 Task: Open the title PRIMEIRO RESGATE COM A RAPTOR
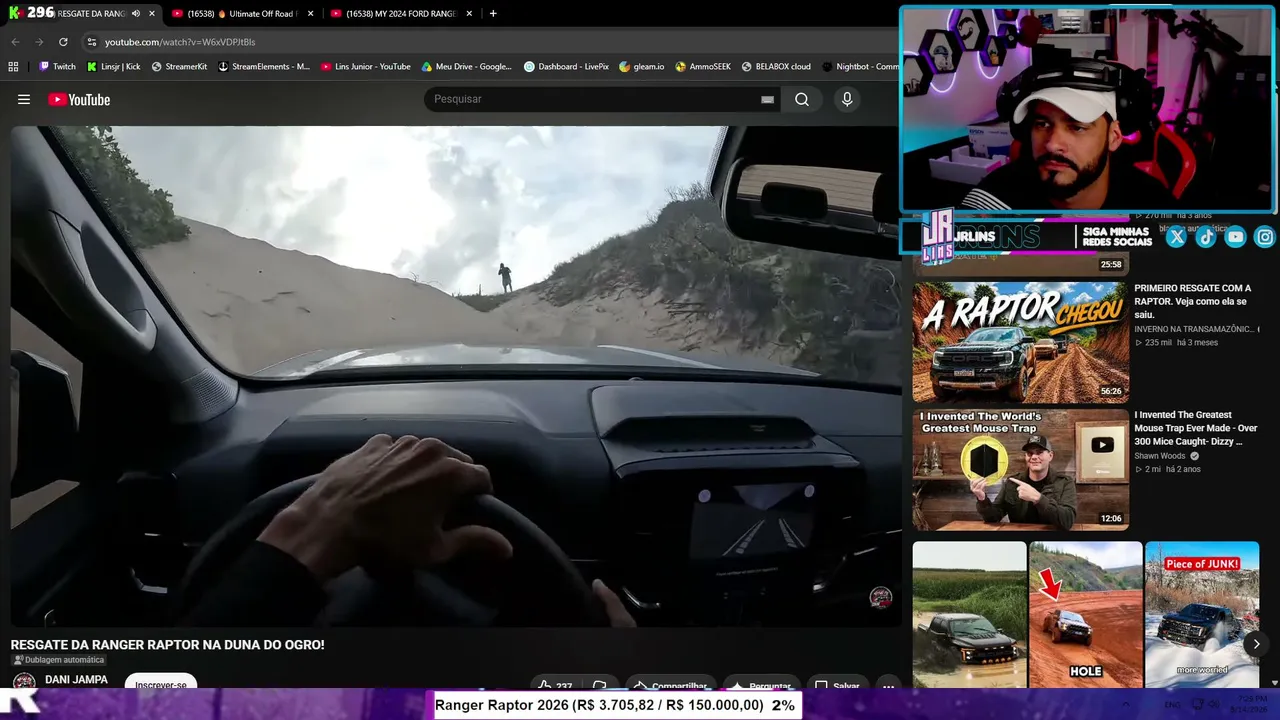1194,301
